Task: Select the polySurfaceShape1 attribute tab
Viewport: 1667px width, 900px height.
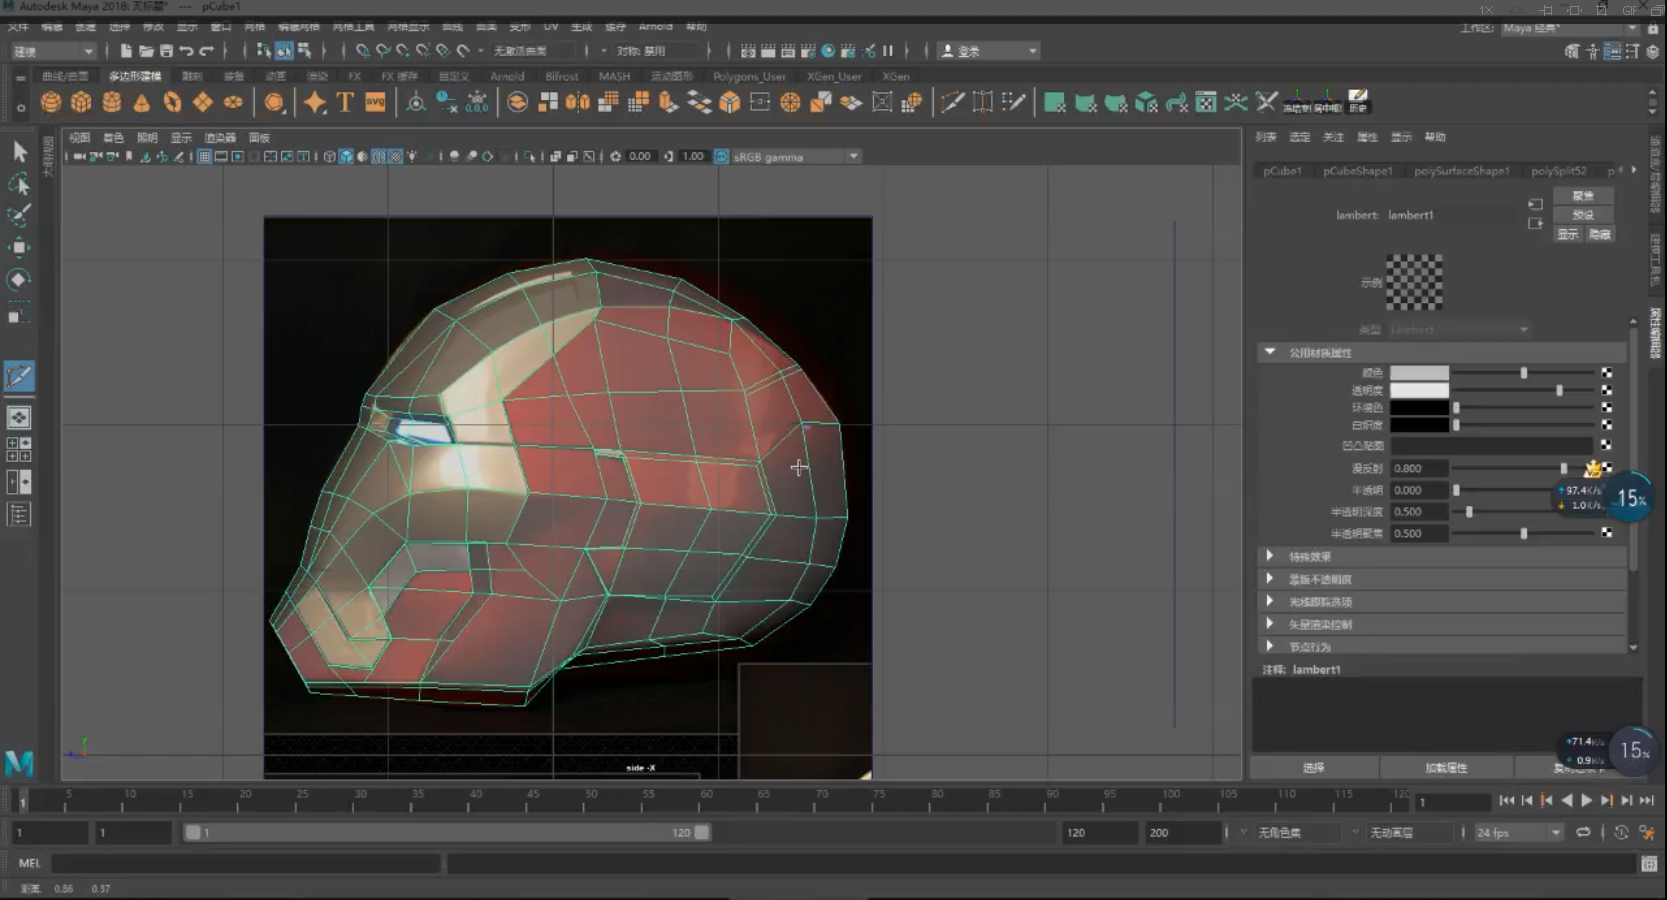Action: [1462, 171]
